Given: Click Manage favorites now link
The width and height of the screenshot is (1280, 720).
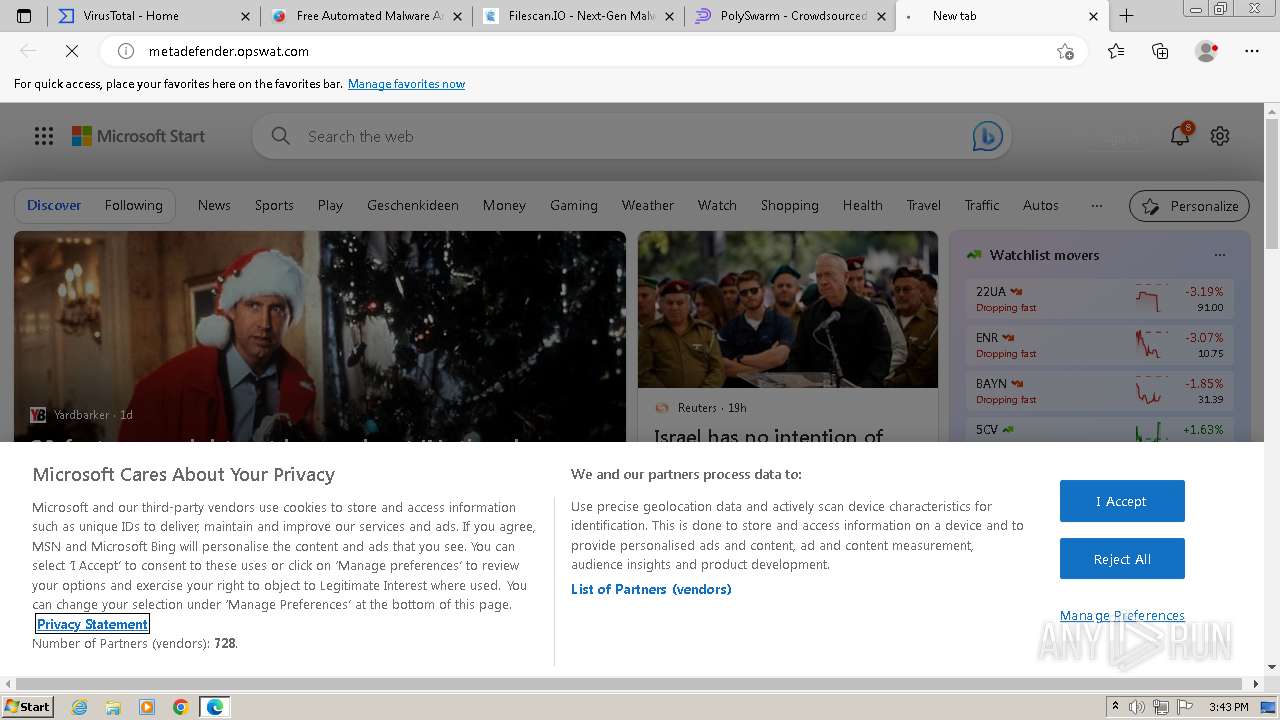Looking at the screenshot, I should (406, 84).
